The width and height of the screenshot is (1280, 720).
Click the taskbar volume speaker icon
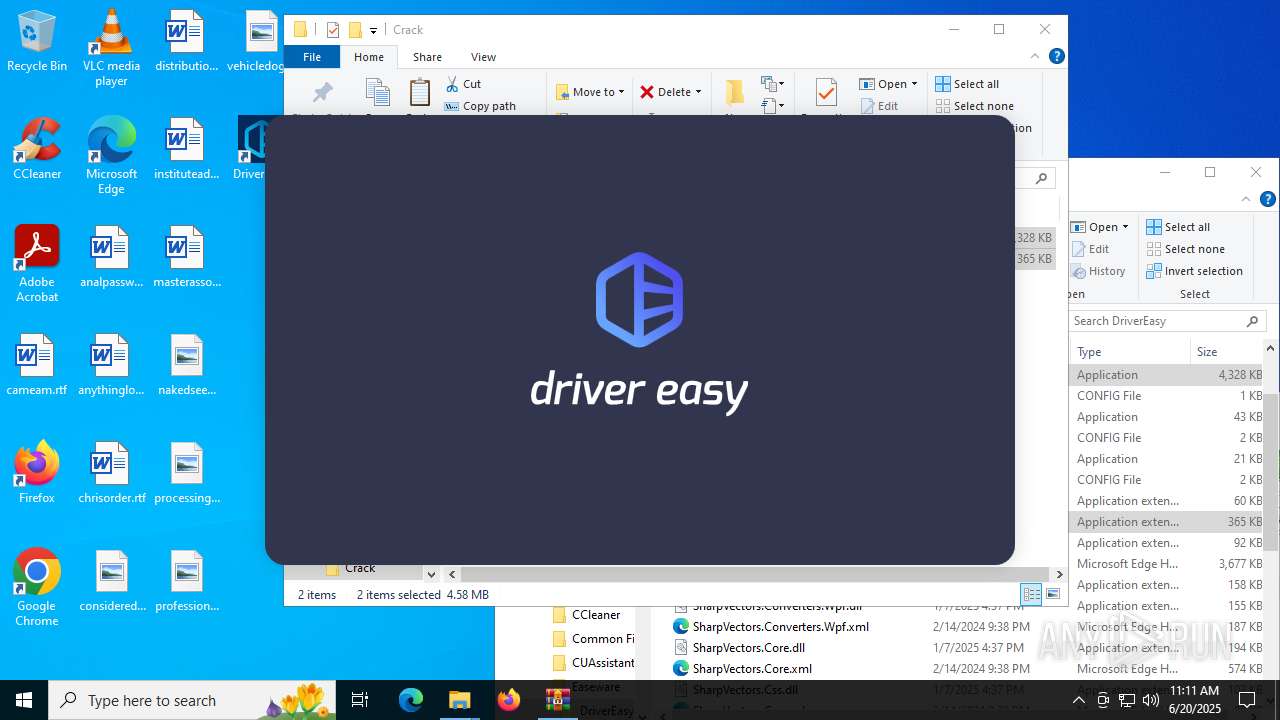point(1150,700)
